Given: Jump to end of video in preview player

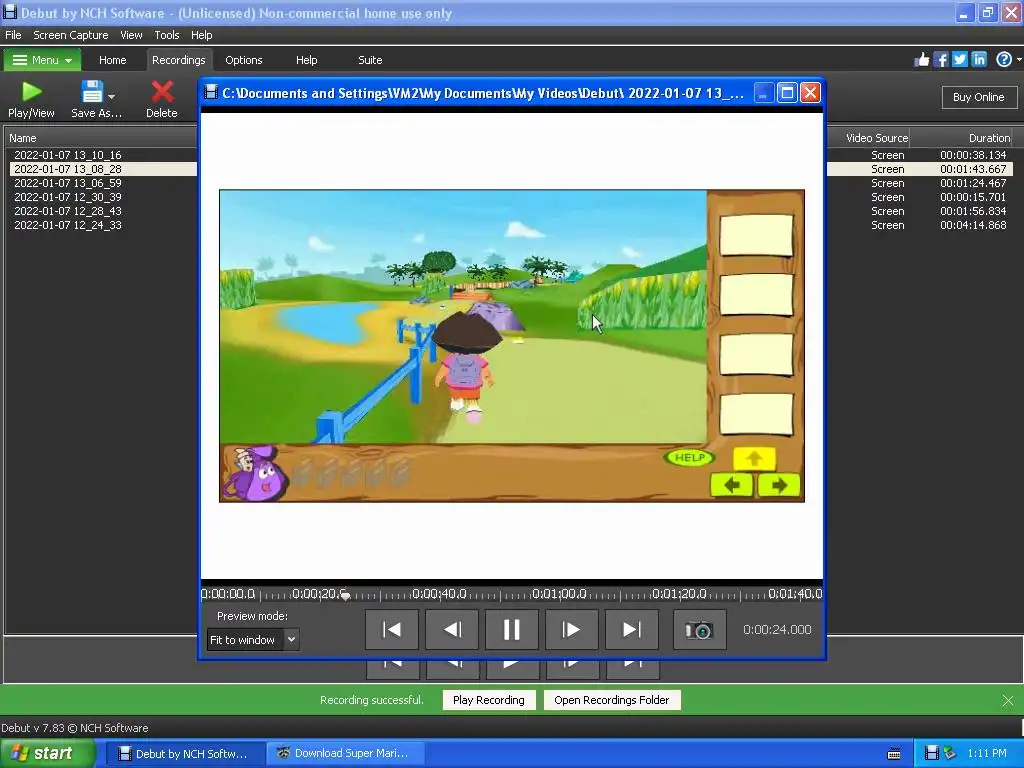Looking at the screenshot, I should click(x=632, y=630).
